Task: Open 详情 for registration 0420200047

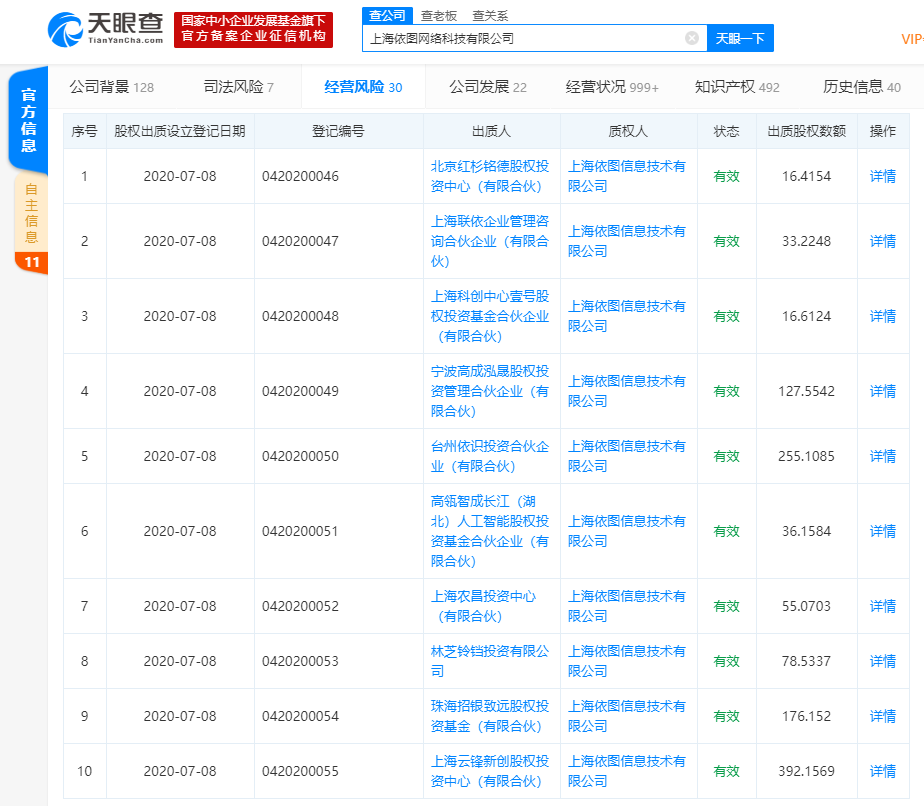Action: [882, 241]
